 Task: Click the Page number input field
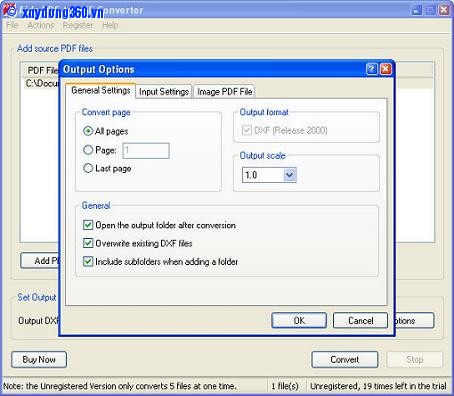point(146,151)
